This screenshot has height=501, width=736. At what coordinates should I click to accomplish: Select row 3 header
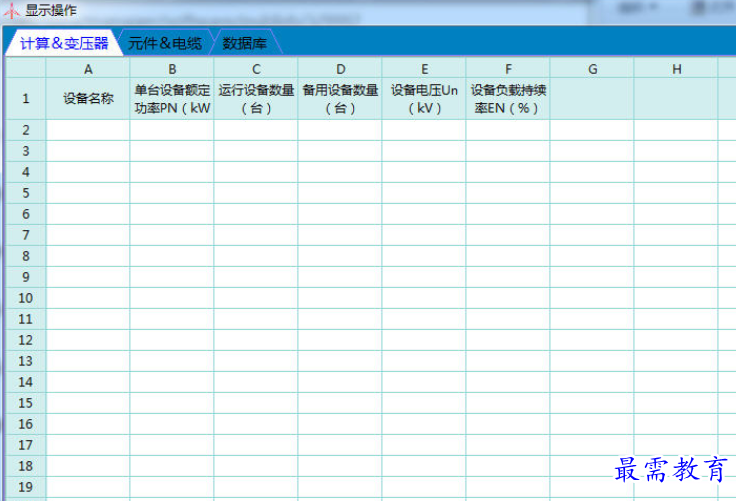click(x=26, y=151)
